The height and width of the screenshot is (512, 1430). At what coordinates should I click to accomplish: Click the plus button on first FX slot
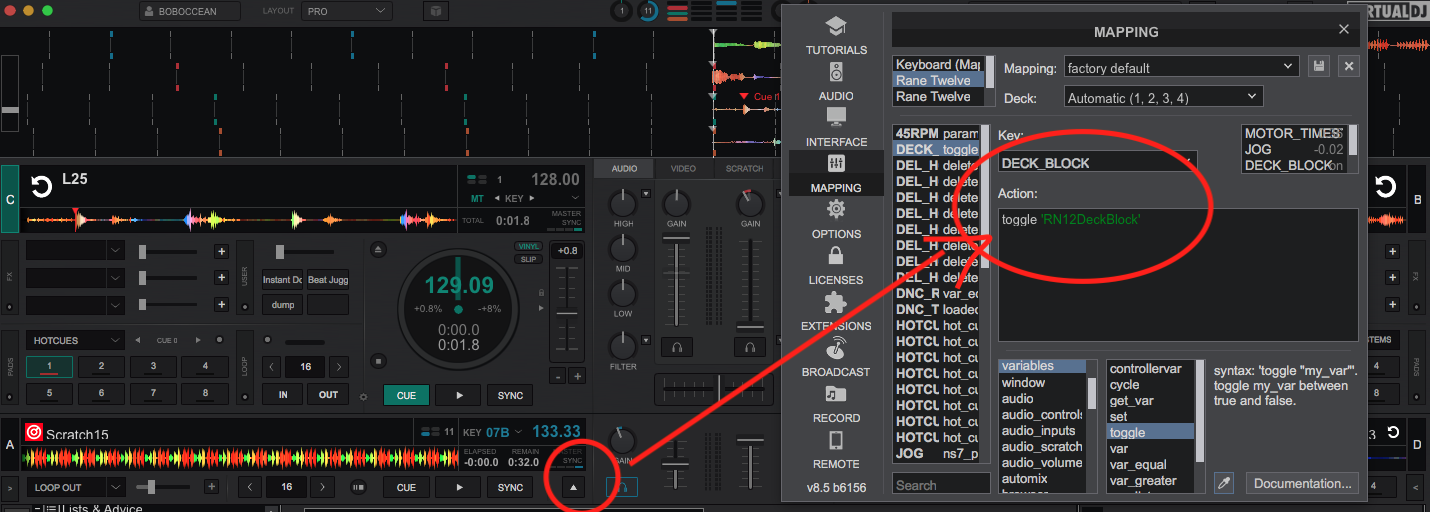pyautogui.click(x=221, y=251)
